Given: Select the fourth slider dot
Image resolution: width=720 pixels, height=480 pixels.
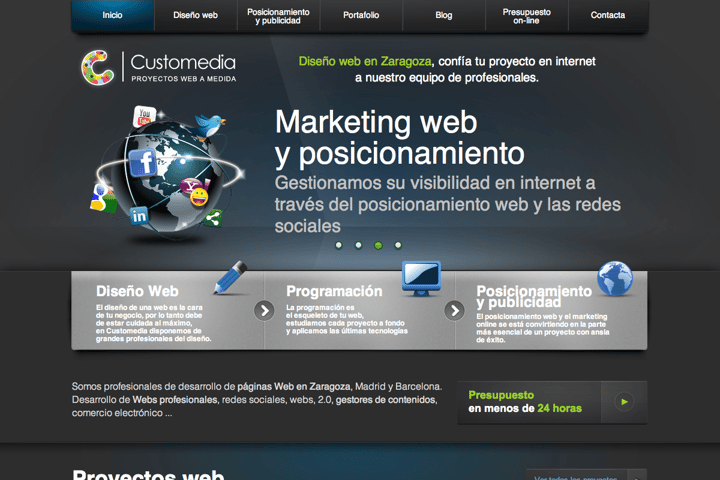Looking at the screenshot, I should (398, 245).
